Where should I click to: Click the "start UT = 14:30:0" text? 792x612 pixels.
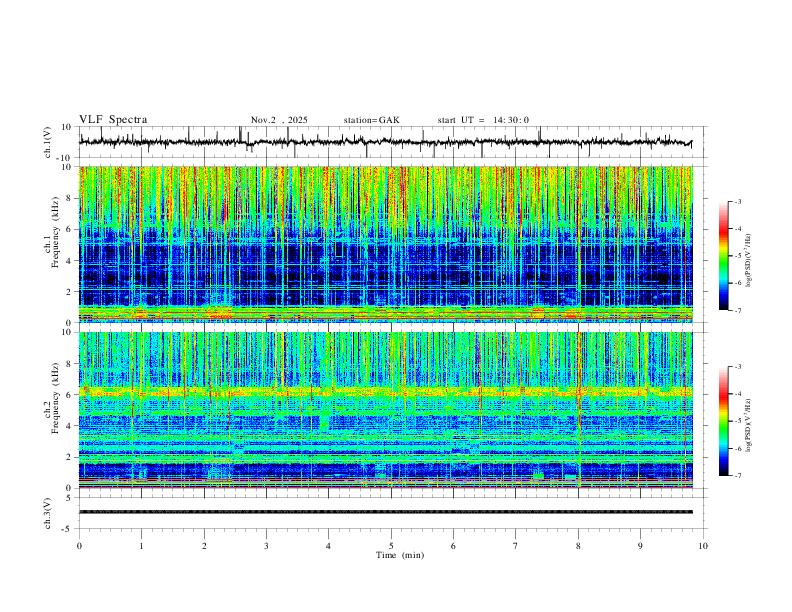click(x=483, y=120)
